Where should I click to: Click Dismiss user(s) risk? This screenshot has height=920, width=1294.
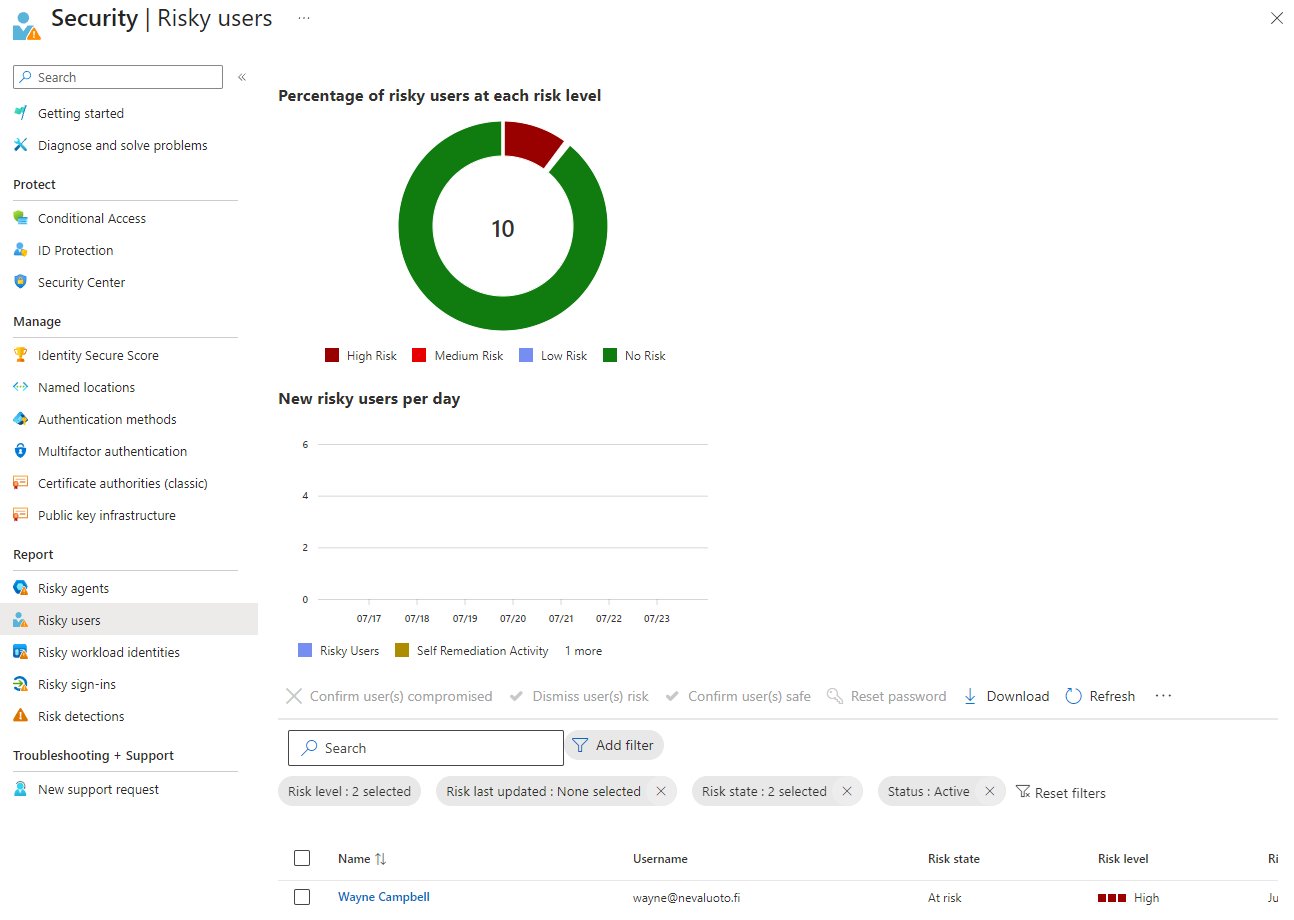(x=579, y=696)
